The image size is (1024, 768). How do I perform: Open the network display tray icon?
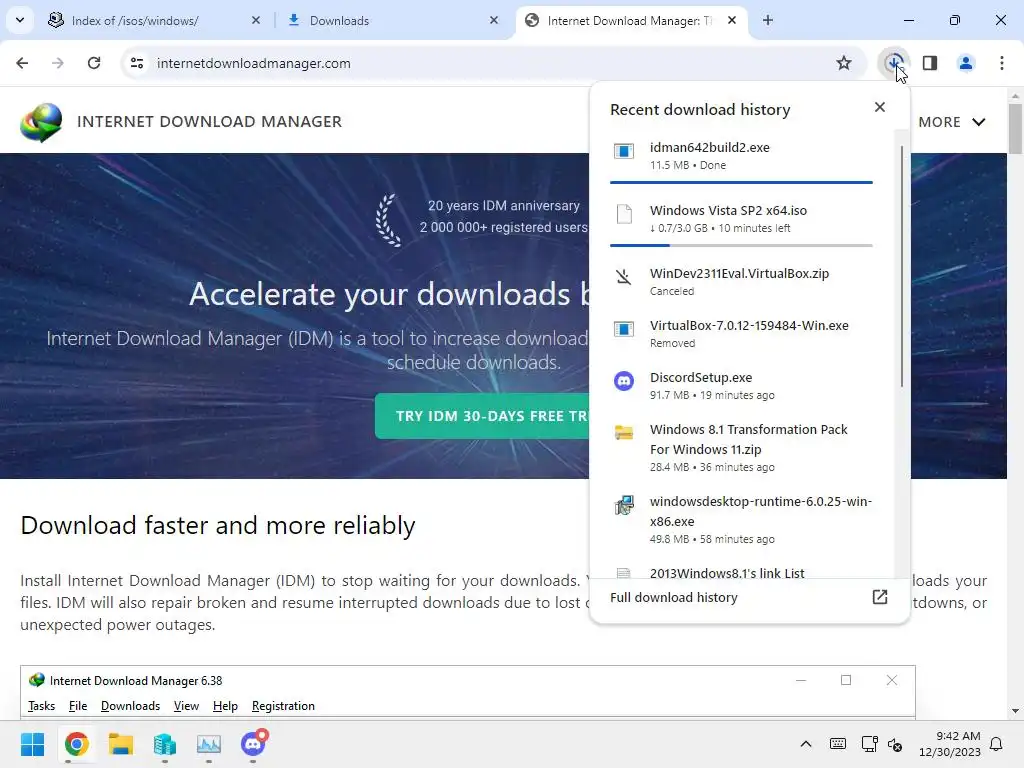point(869,744)
